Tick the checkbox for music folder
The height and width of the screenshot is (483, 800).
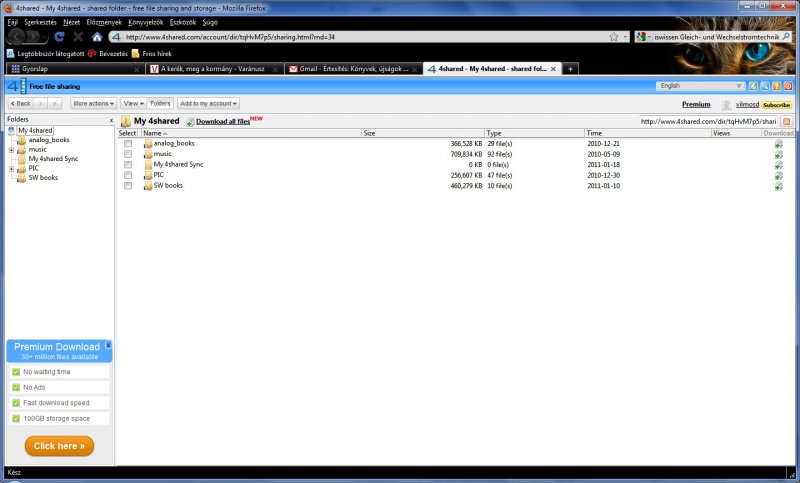(128, 154)
